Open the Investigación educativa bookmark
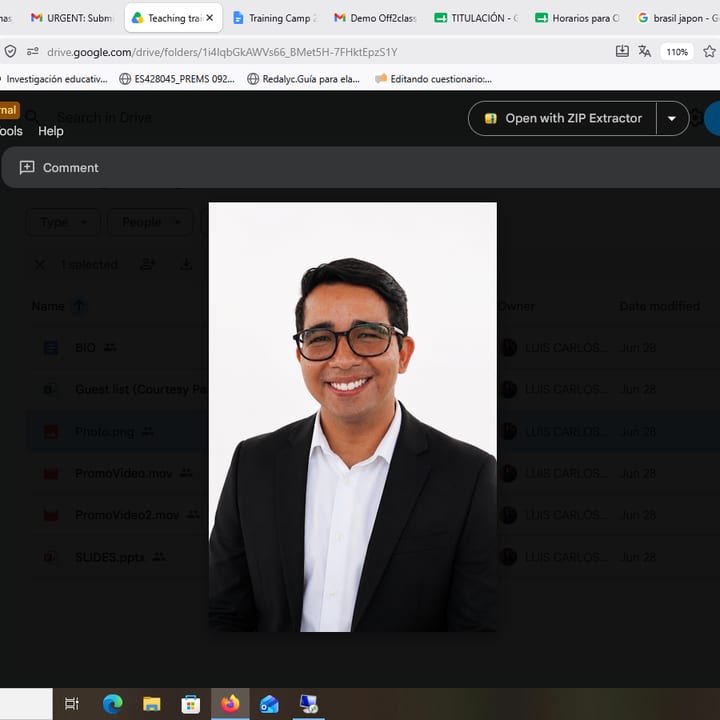This screenshot has height=720, width=720. (54, 79)
